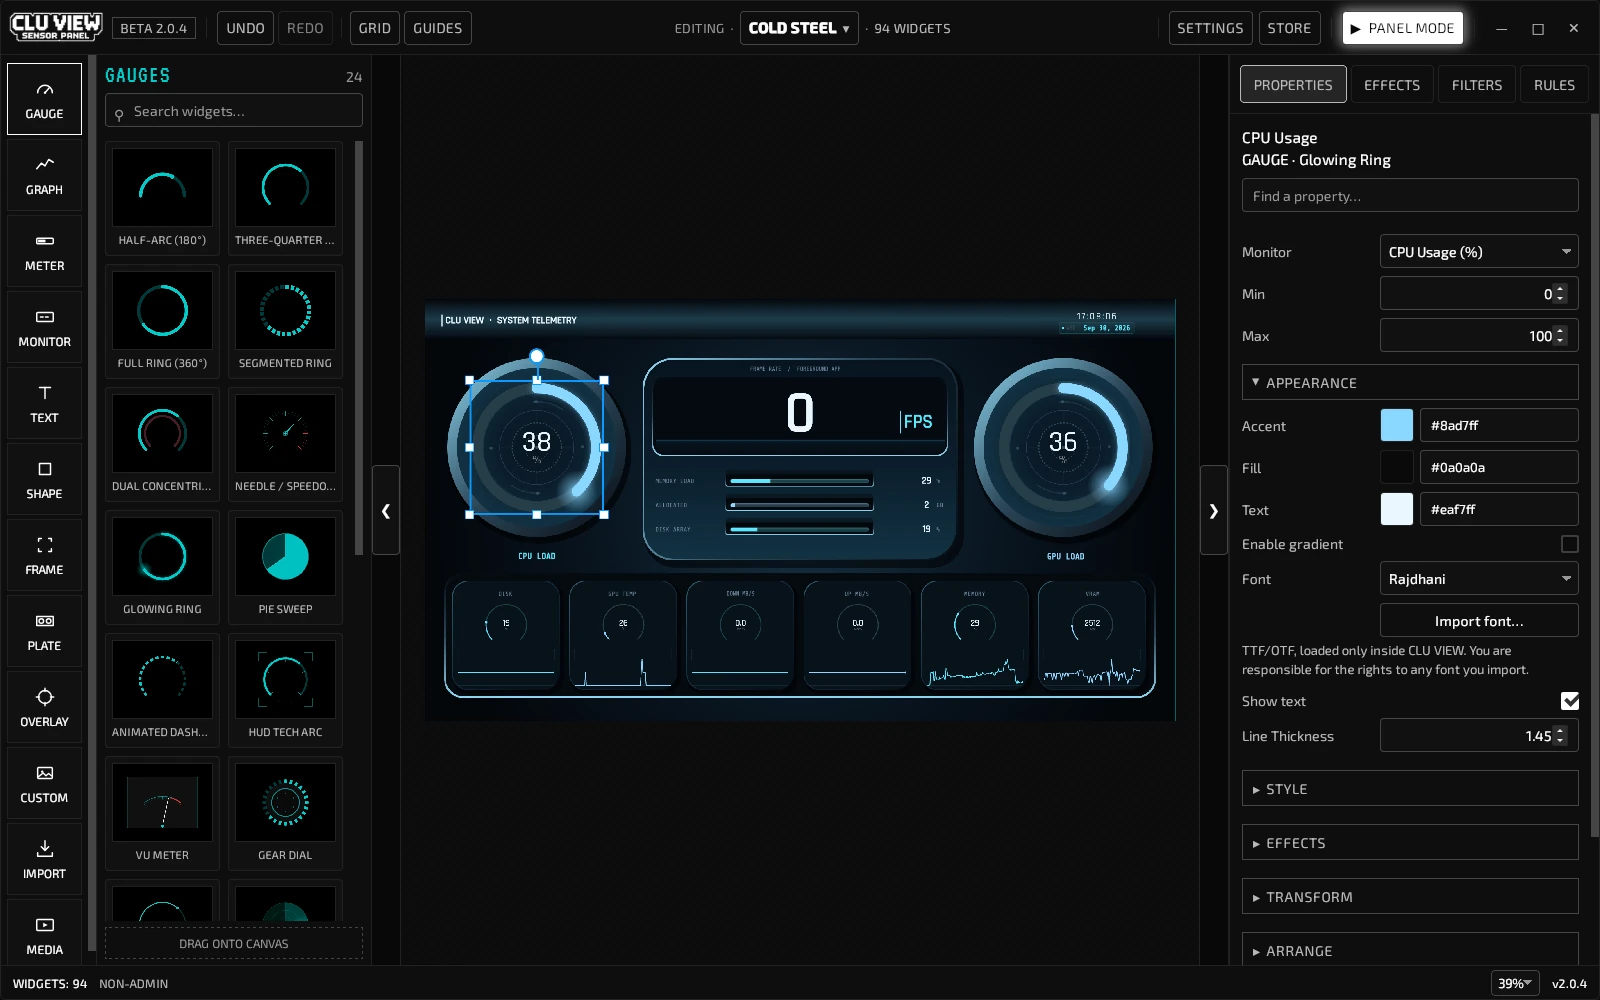Switch to the EFFECTS tab
The image size is (1600, 1000).
[x=1392, y=85]
